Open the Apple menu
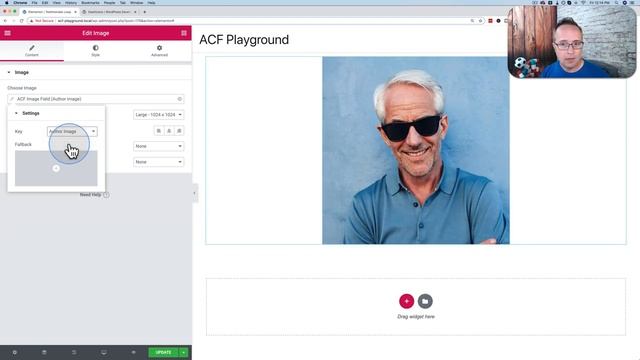 pyautogui.click(x=7, y=2)
